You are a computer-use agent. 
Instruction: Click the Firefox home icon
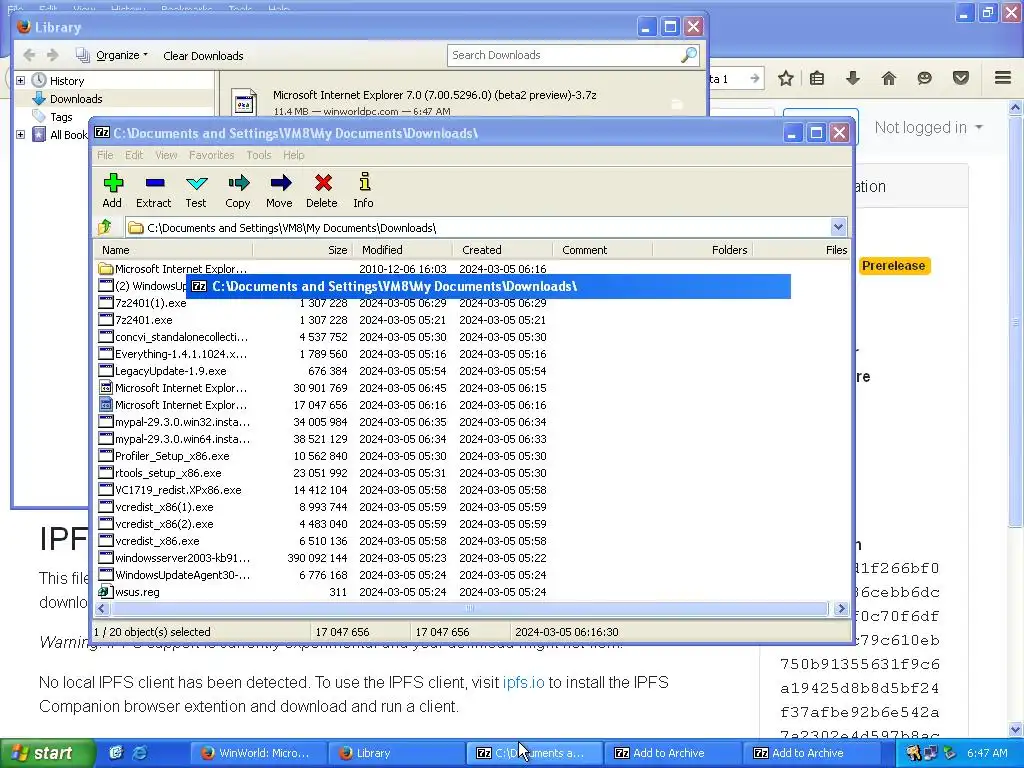889,78
